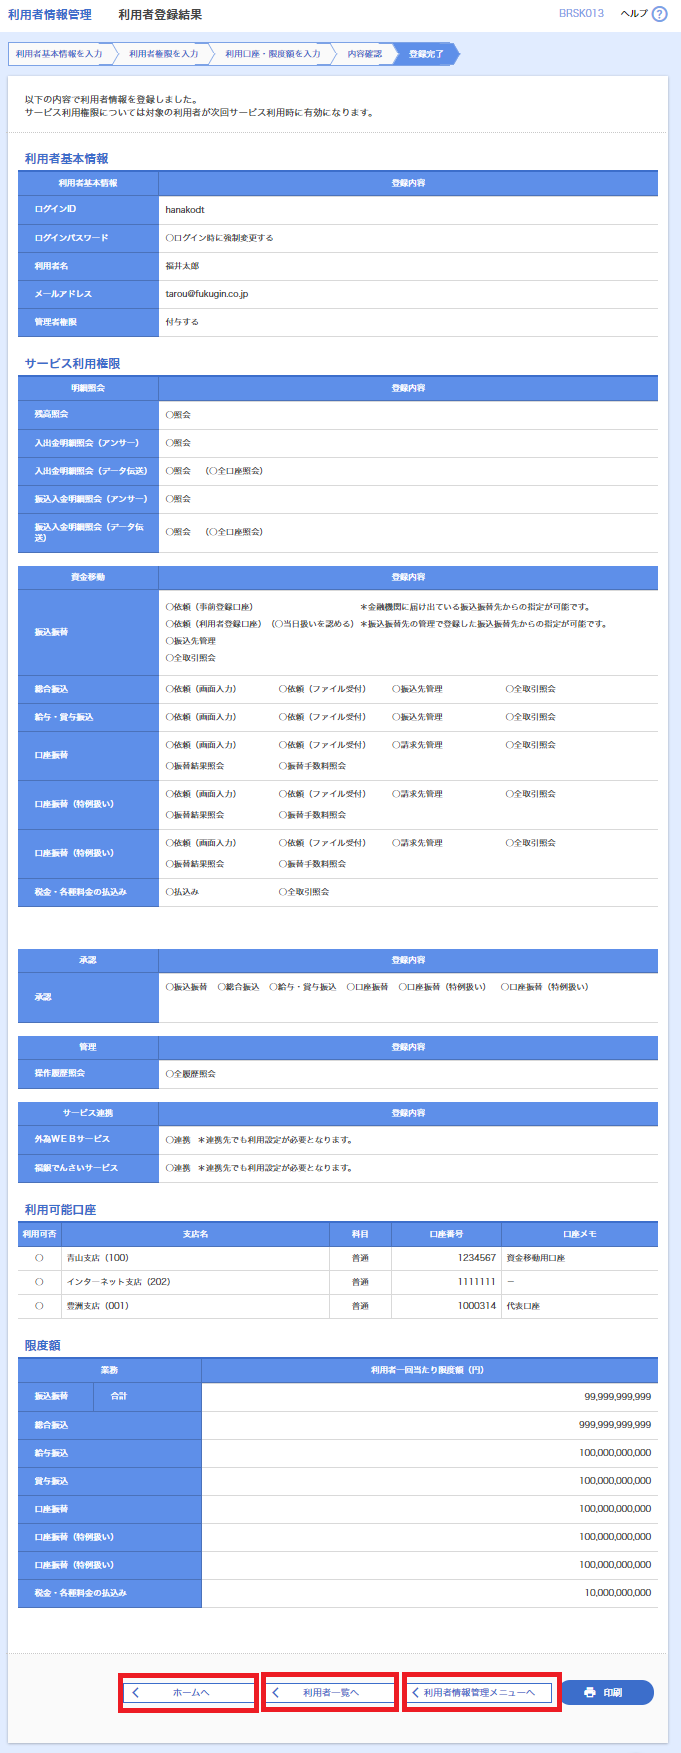
Task: Go to home via ホームへ
Action: pos(190,1692)
